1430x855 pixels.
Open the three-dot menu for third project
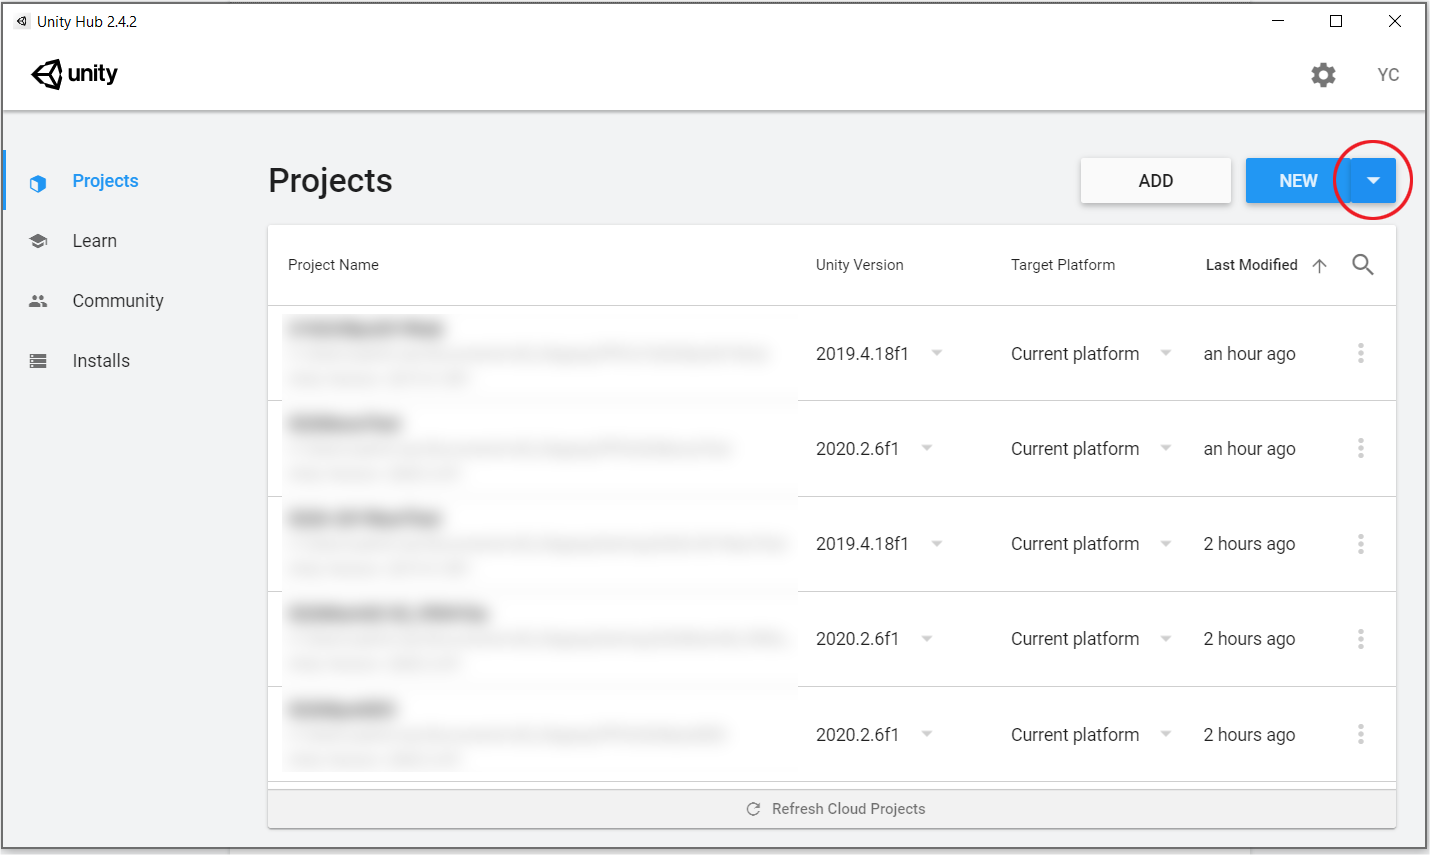tap(1360, 544)
